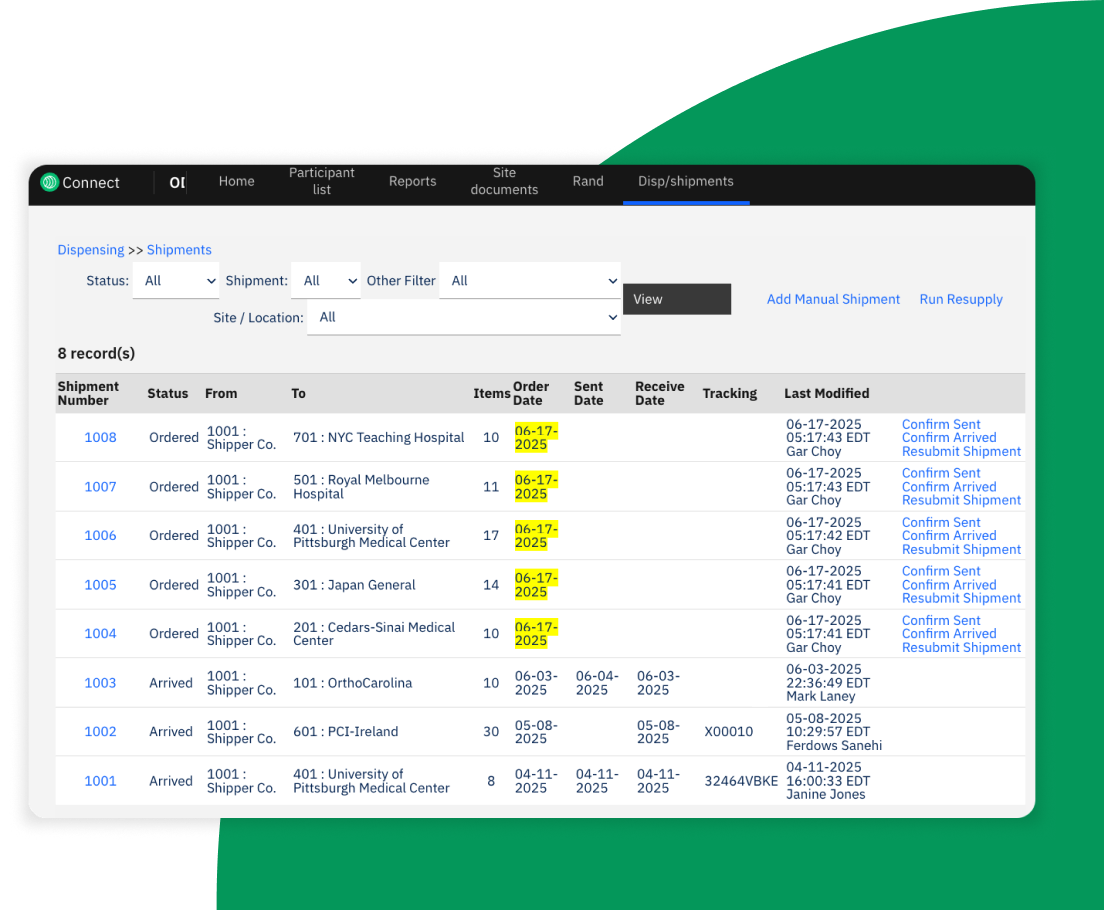This screenshot has height=910, width=1104.
Task: Open the Shipment filter dropdown
Action: (x=326, y=281)
